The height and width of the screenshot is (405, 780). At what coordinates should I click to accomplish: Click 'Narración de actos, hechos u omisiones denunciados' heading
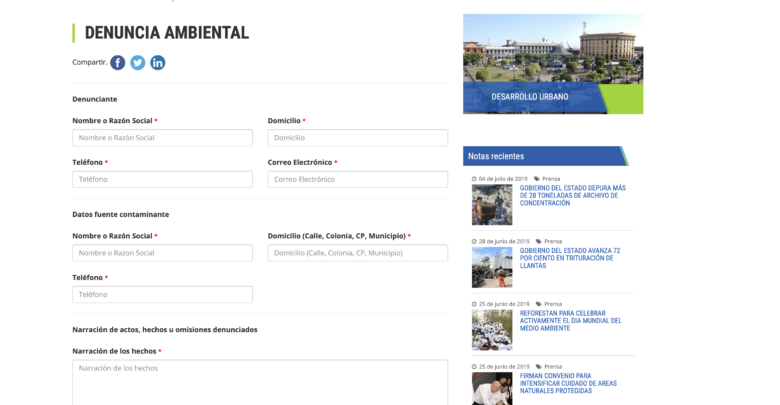165,330
